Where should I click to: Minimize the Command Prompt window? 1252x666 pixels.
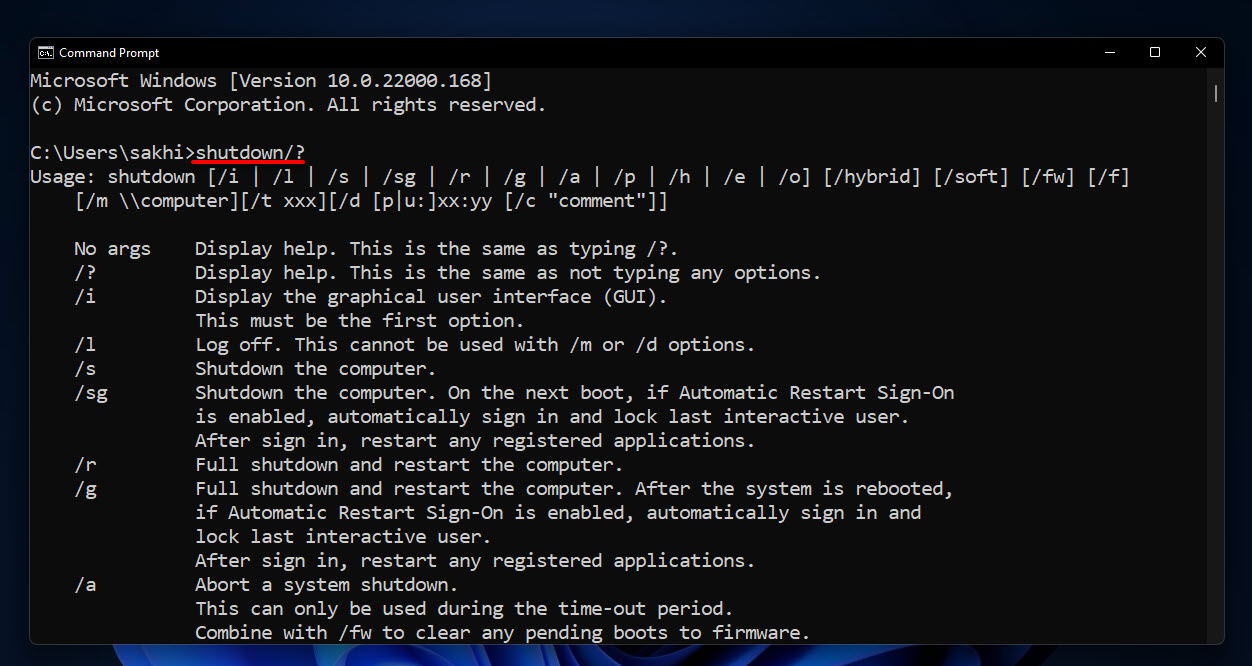[1109, 52]
